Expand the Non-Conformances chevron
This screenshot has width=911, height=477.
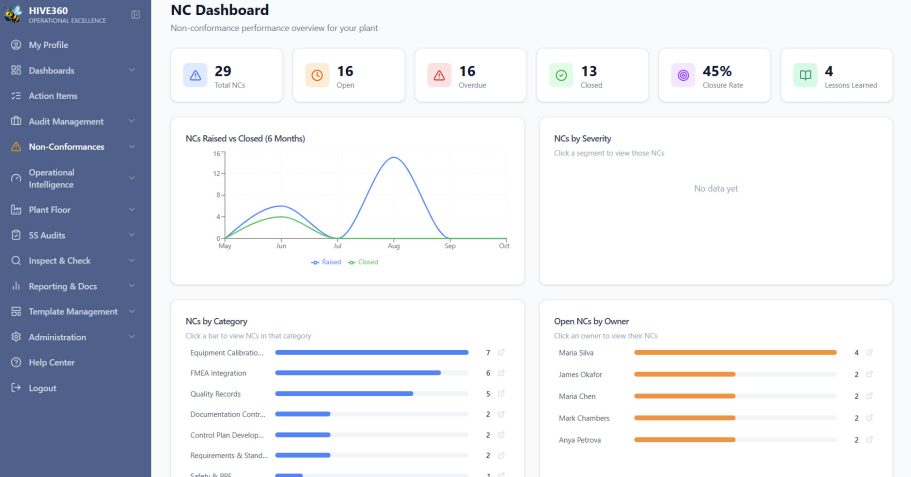point(132,147)
